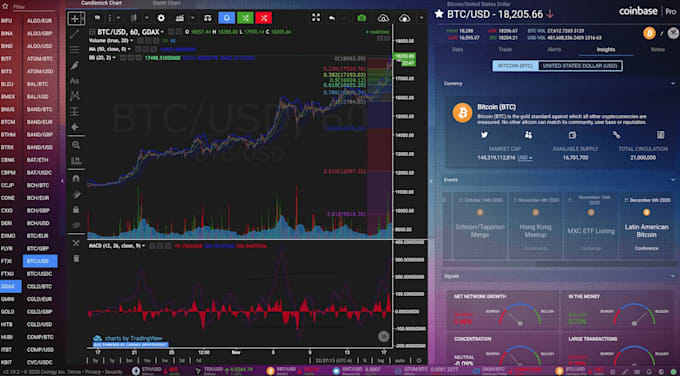Click the orange Bitcoin coin icon near Coinbase logo

[x=649, y=33]
